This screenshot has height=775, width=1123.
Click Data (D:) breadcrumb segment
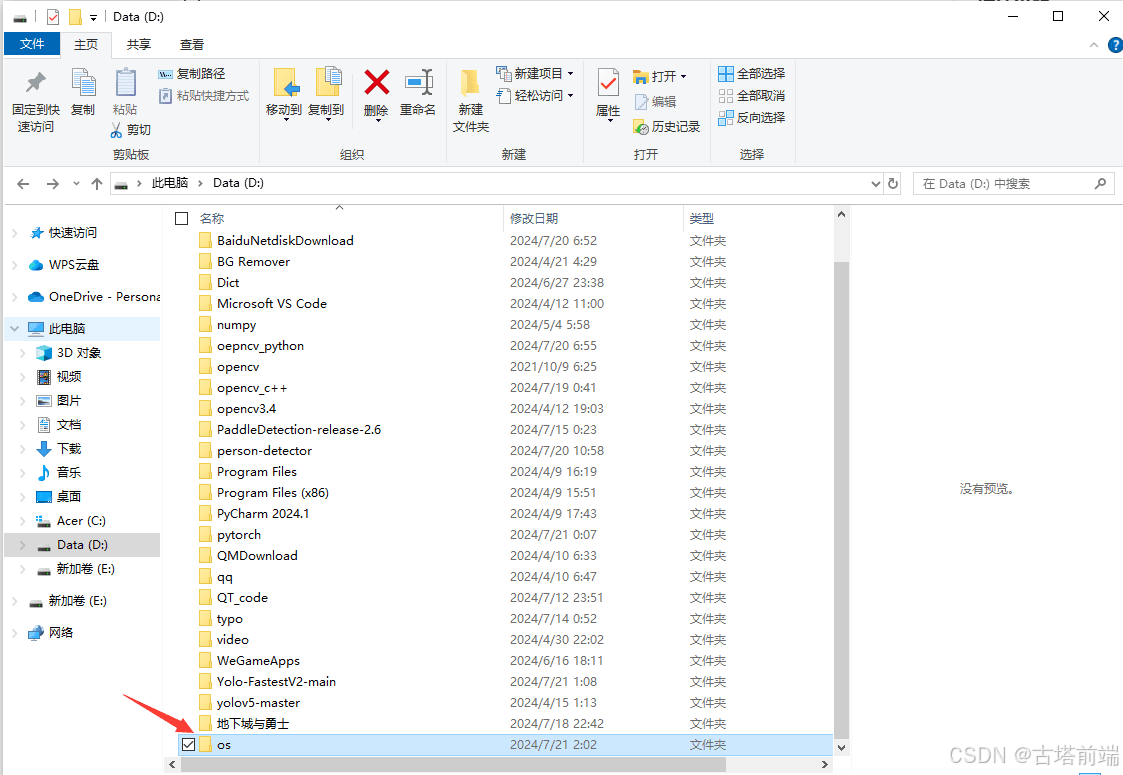click(x=238, y=183)
